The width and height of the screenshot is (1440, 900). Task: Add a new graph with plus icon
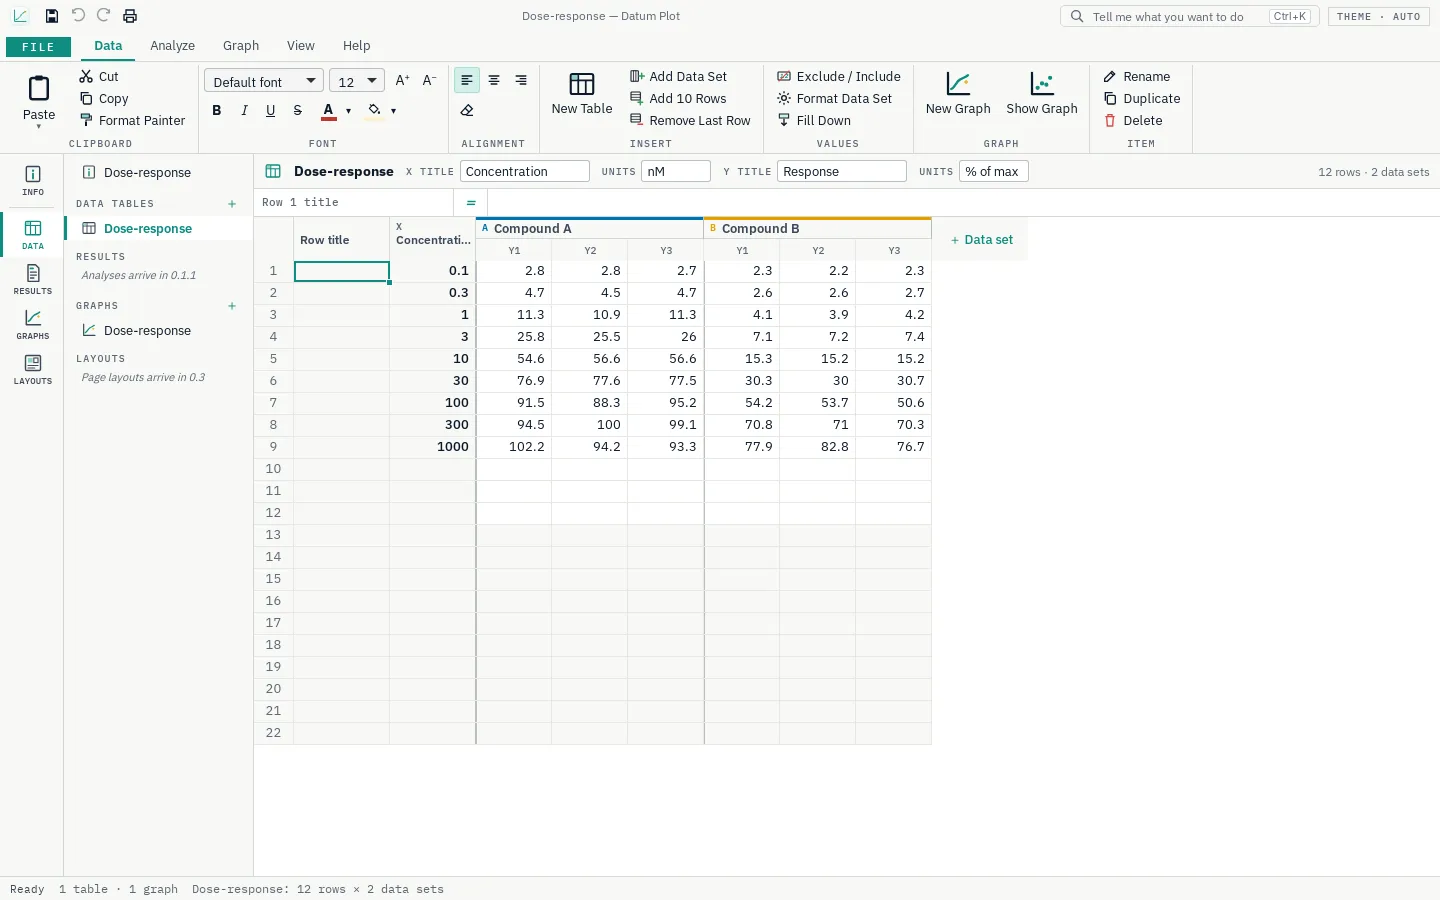(x=232, y=306)
